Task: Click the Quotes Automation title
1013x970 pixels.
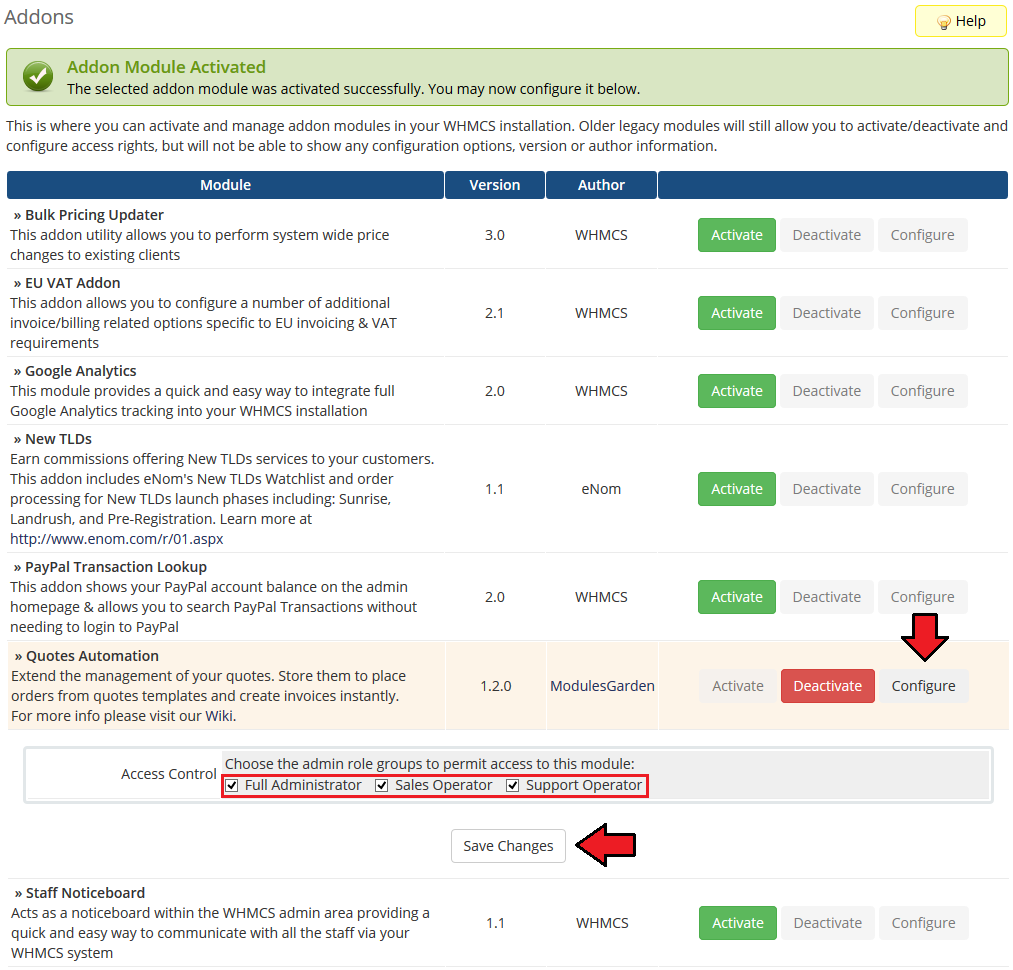Action: click(x=92, y=657)
